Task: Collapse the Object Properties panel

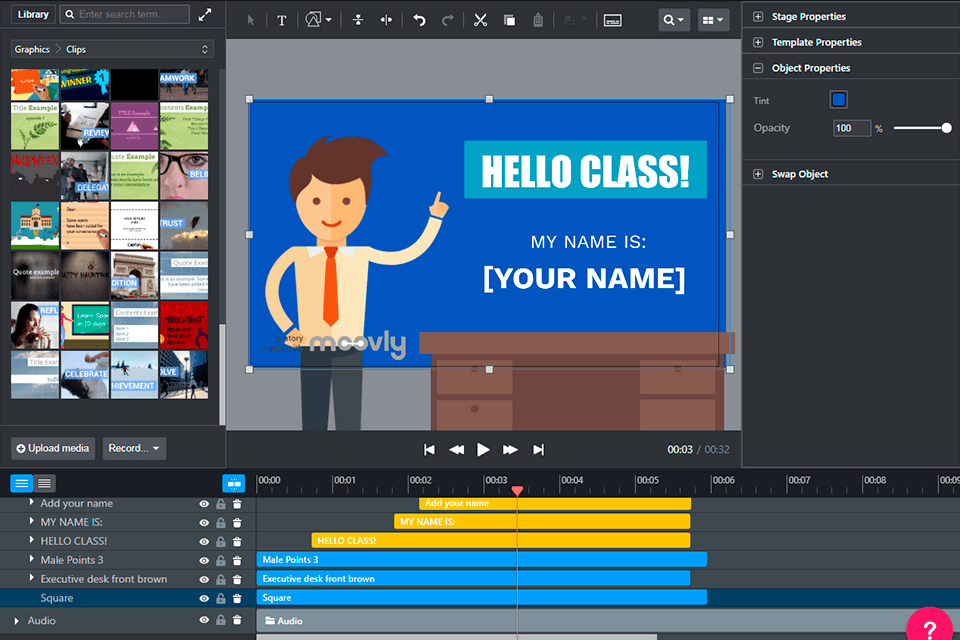Action: (757, 69)
